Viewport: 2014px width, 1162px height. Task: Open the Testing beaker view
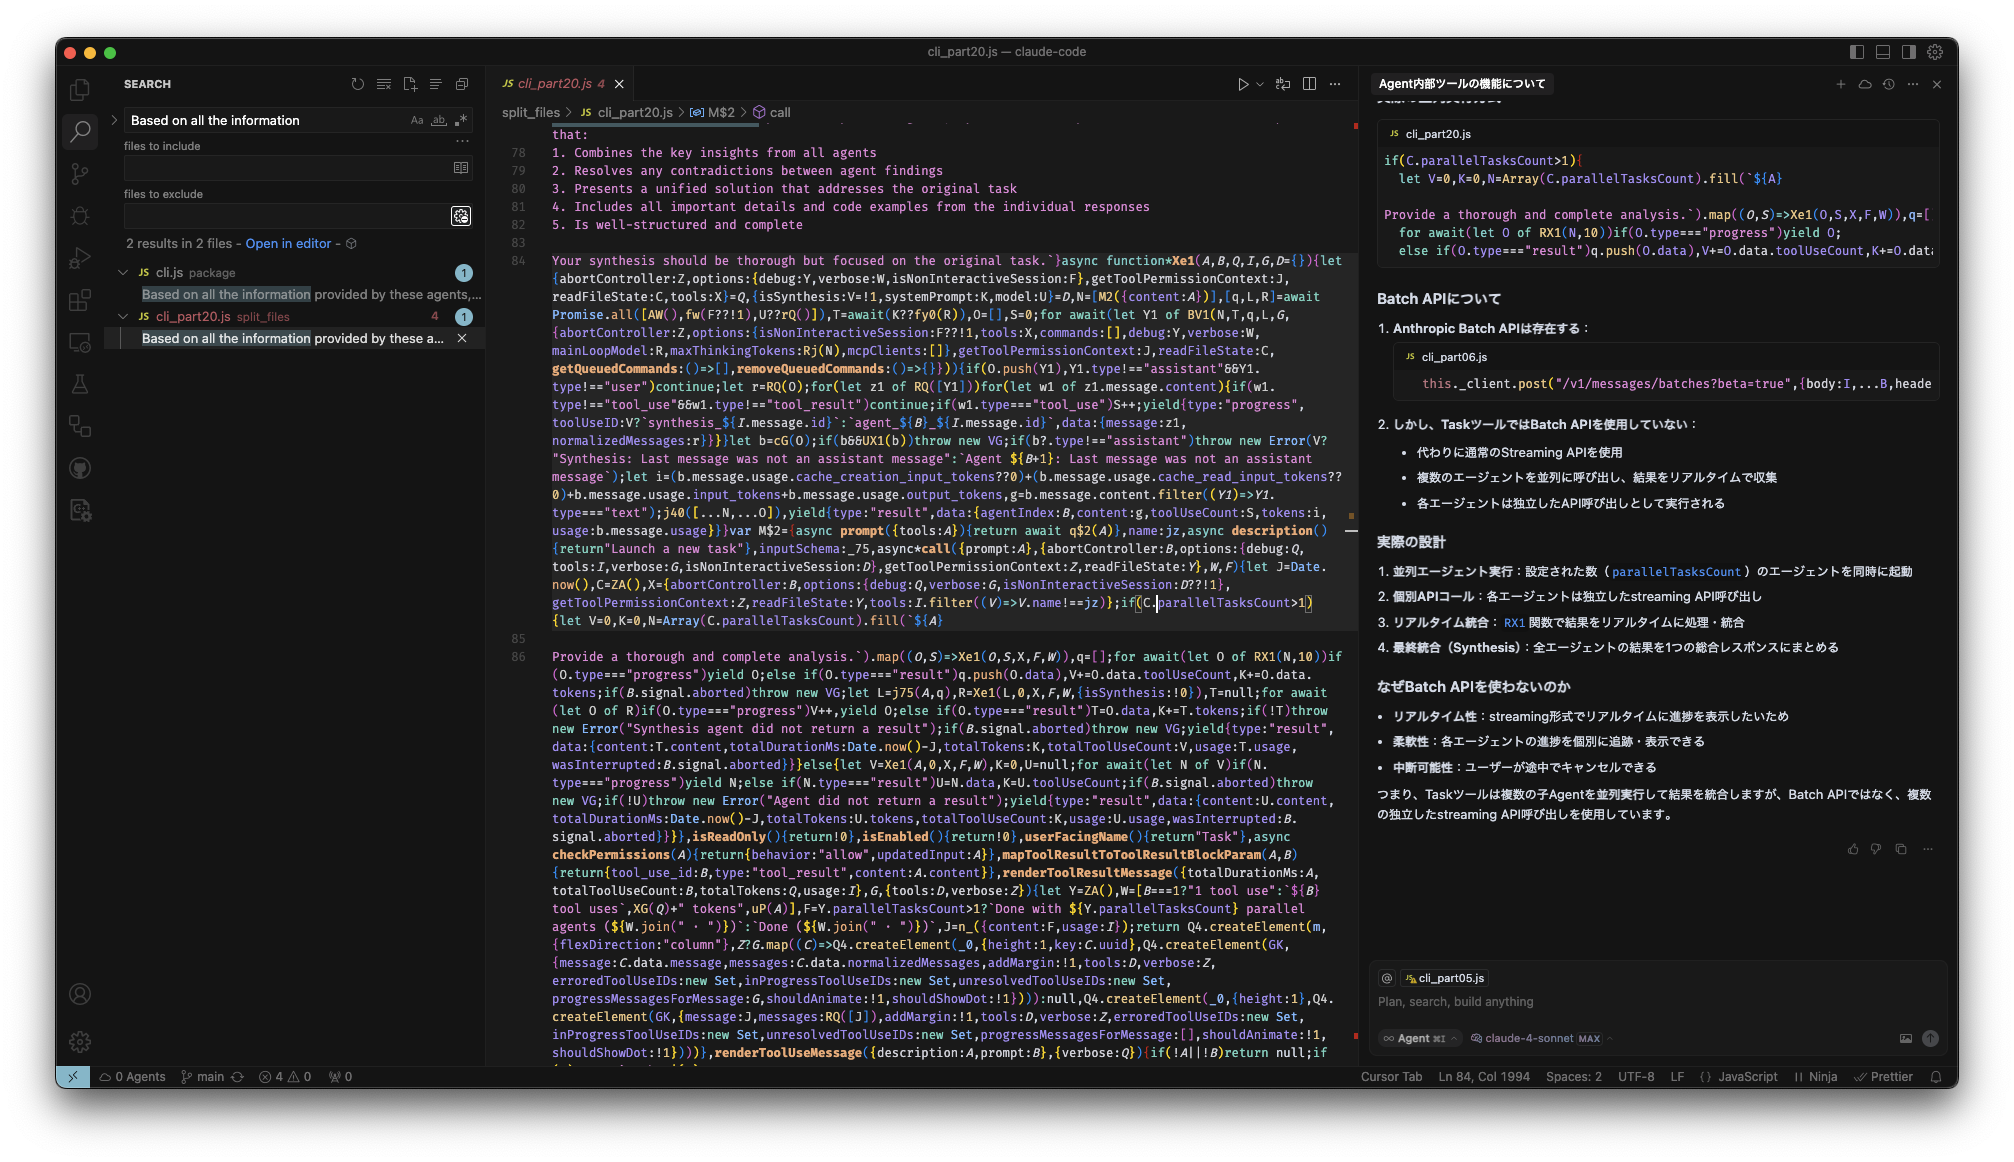[80, 384]
